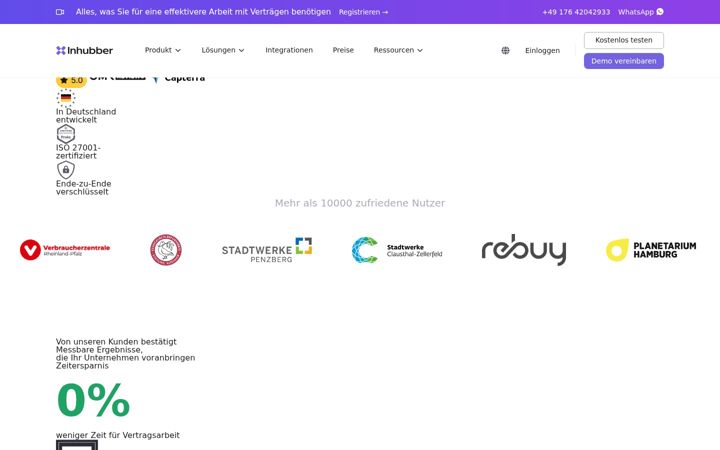Expand the Lösungen dropdown menu

223,50
